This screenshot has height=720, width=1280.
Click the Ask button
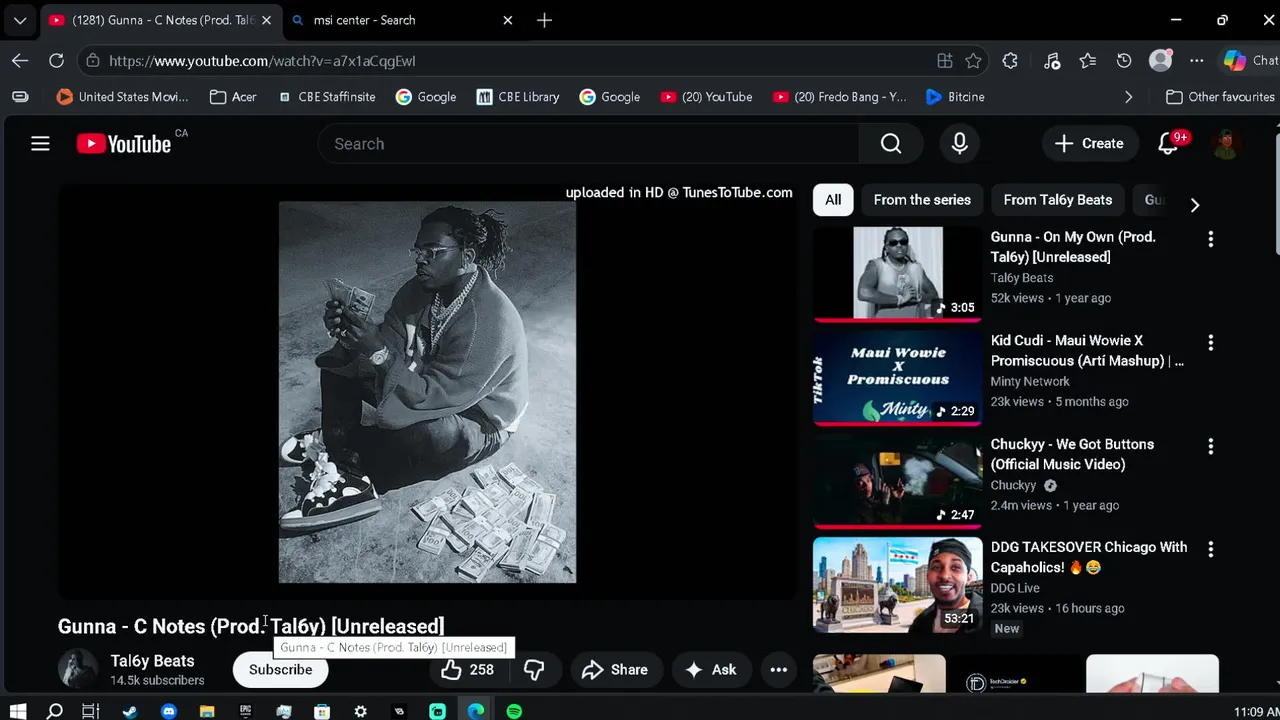(x=710, y=670)
